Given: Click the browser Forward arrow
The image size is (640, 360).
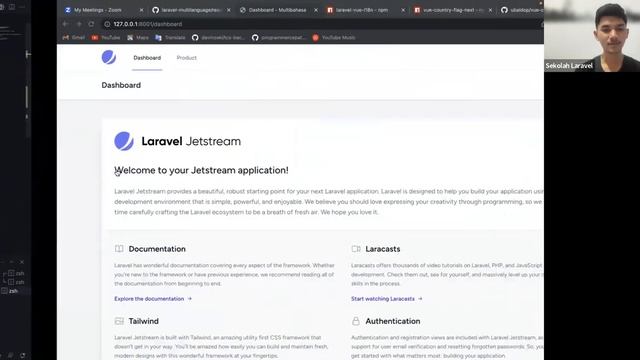Looking at the screenshot, I should coord(78,24).
